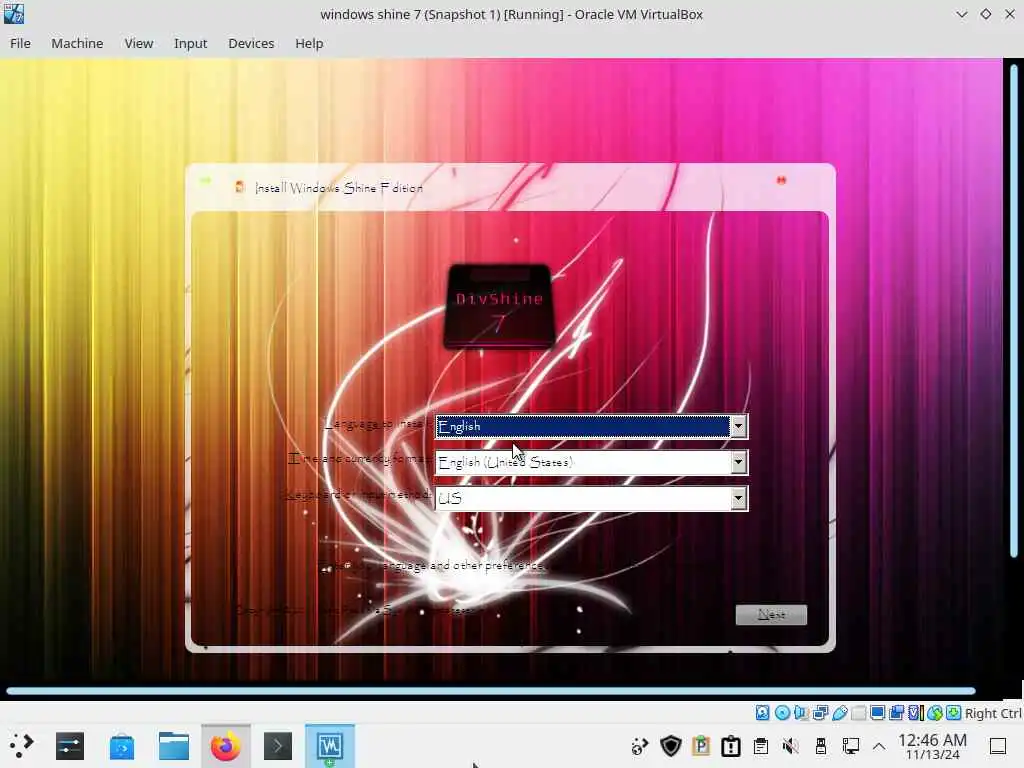Image resolution: width=1024 pixels, height=768 pixels.
Task: Click the optical disk status icon
Action: point(782,712)
